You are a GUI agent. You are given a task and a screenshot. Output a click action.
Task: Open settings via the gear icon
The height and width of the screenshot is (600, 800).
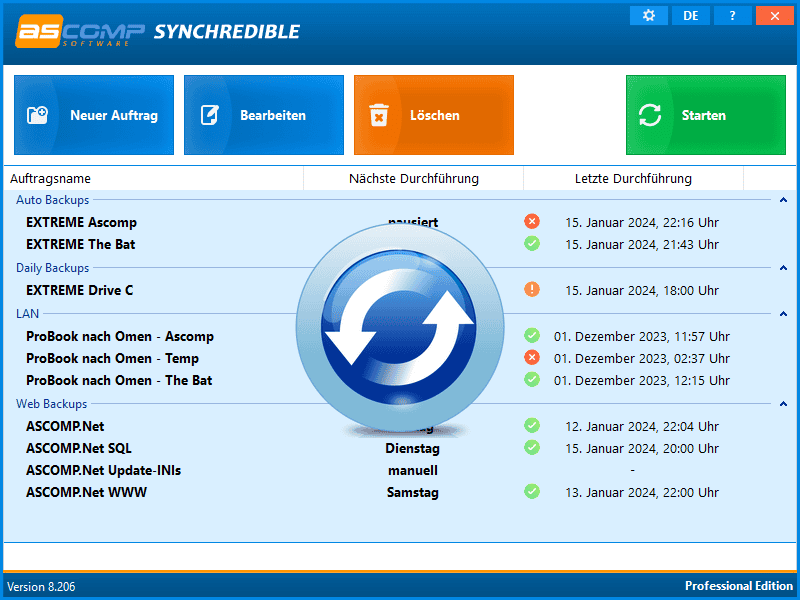coord(648,15)
